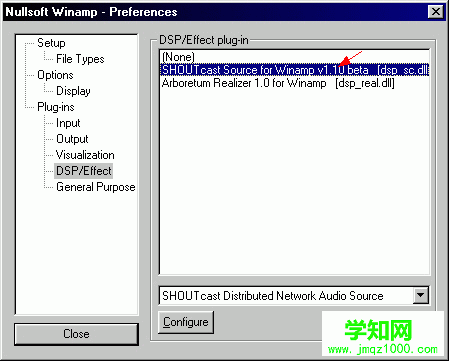This screenshot has width=449, height=361.
Task: Open the SHOUTcast module dropdown arrow
Action: click(421, 295)
